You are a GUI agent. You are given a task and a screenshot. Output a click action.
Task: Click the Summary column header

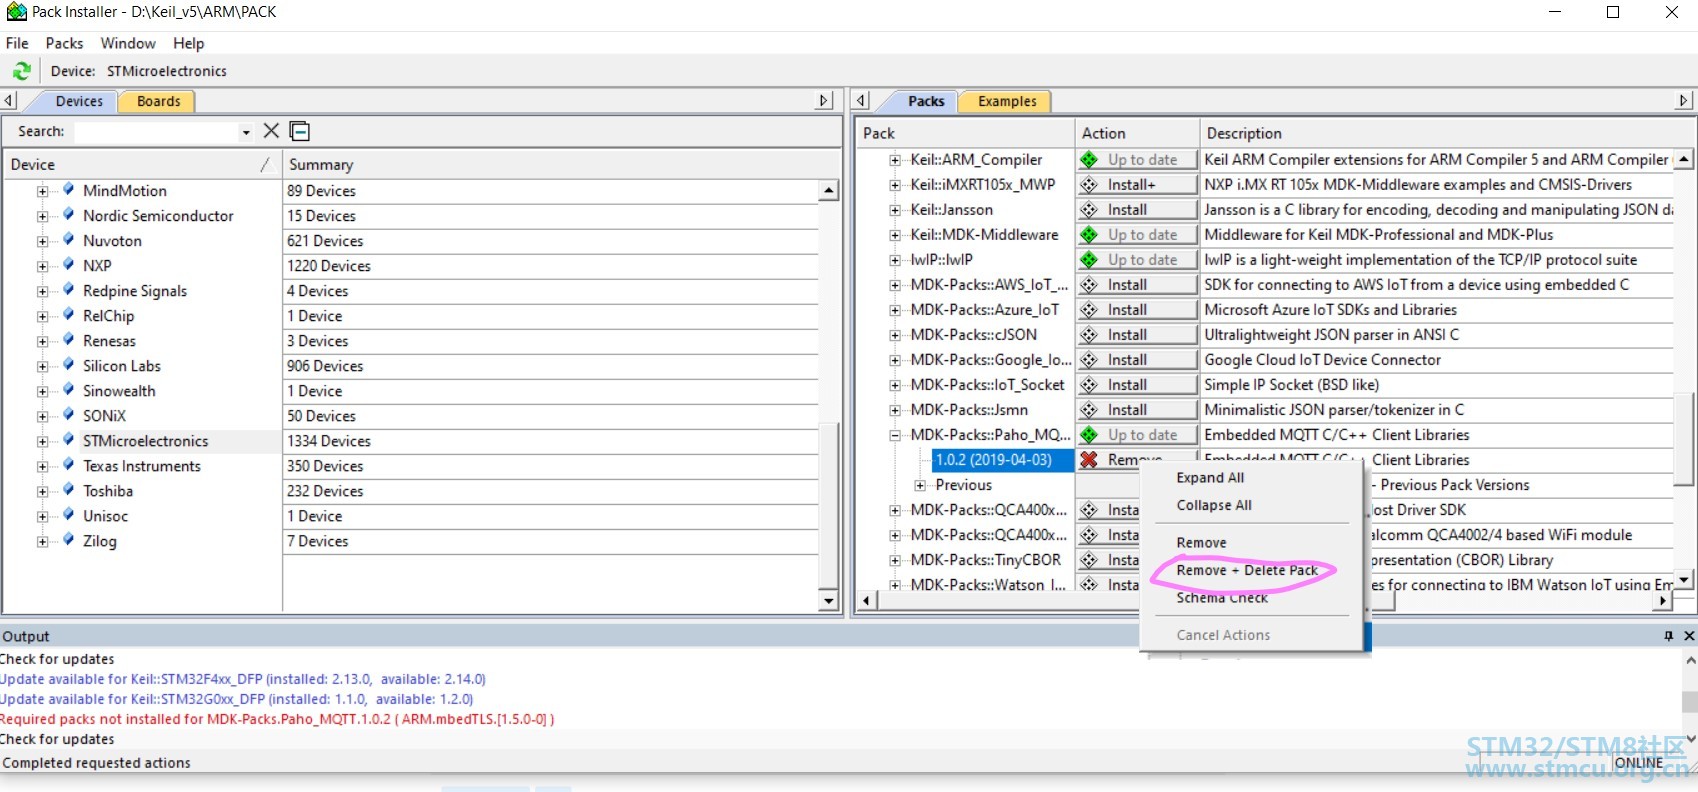[562, 164]
